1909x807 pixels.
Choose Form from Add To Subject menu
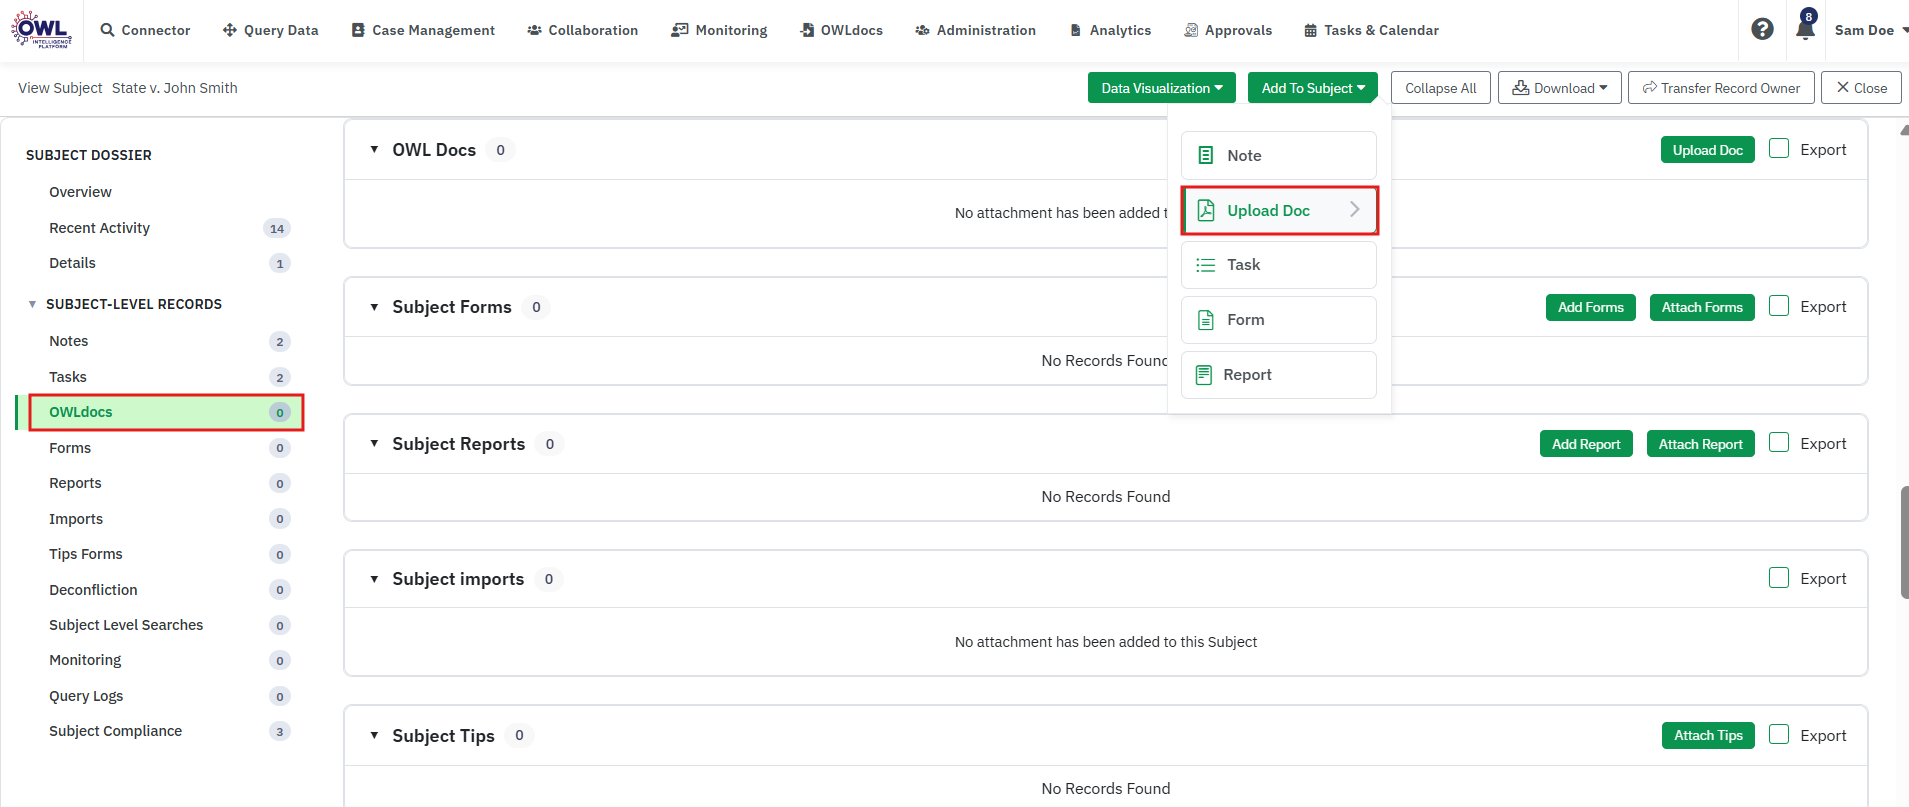[x=1279, y=320]
